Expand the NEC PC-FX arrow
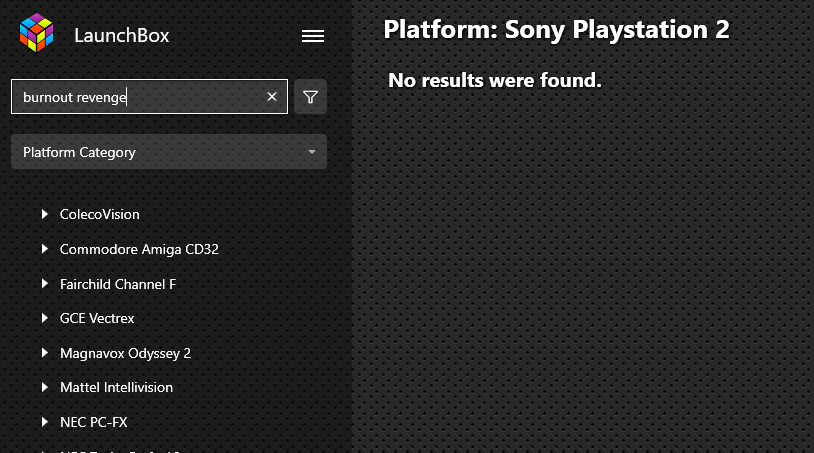 pos(45,422)
